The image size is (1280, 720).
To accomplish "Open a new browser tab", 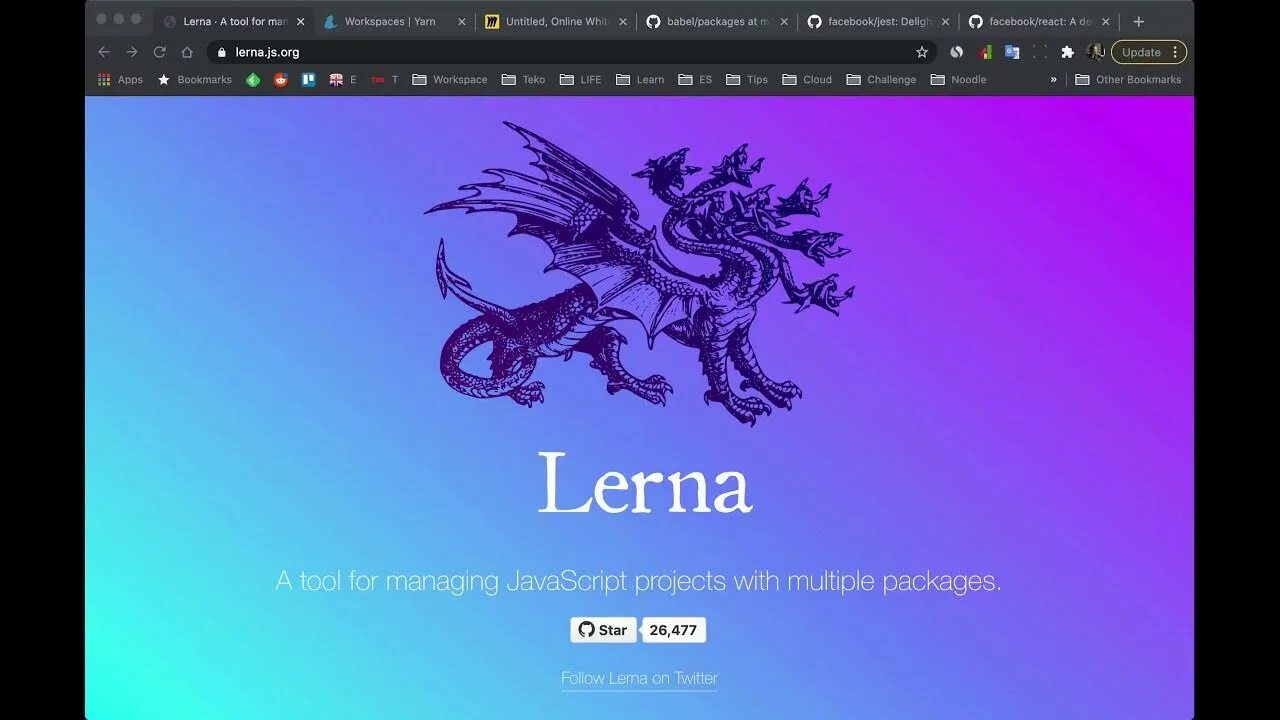I will point(1138,21).
